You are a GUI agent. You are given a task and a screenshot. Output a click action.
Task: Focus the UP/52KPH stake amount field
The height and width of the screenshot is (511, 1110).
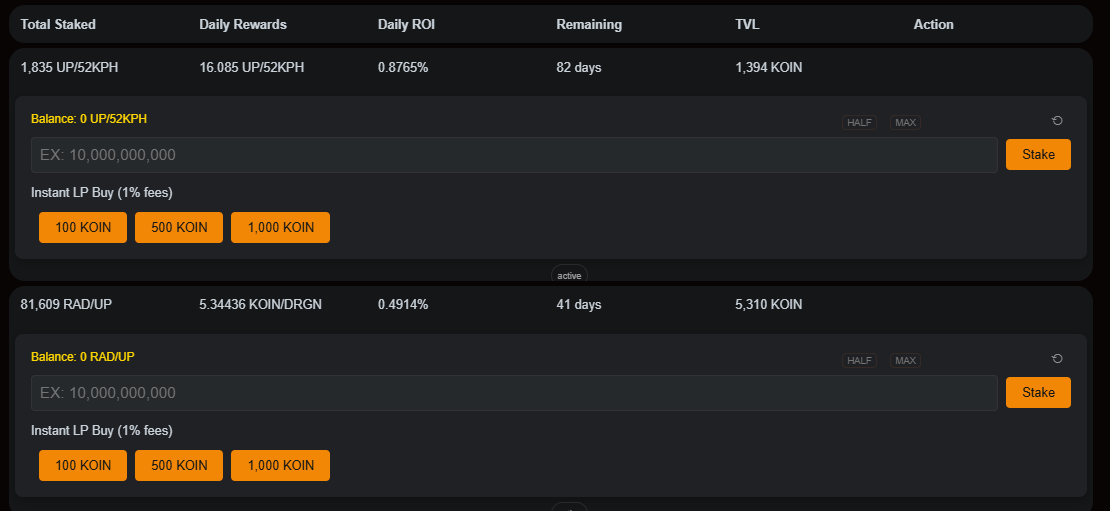pyautogui.click(x=514, y=155)
